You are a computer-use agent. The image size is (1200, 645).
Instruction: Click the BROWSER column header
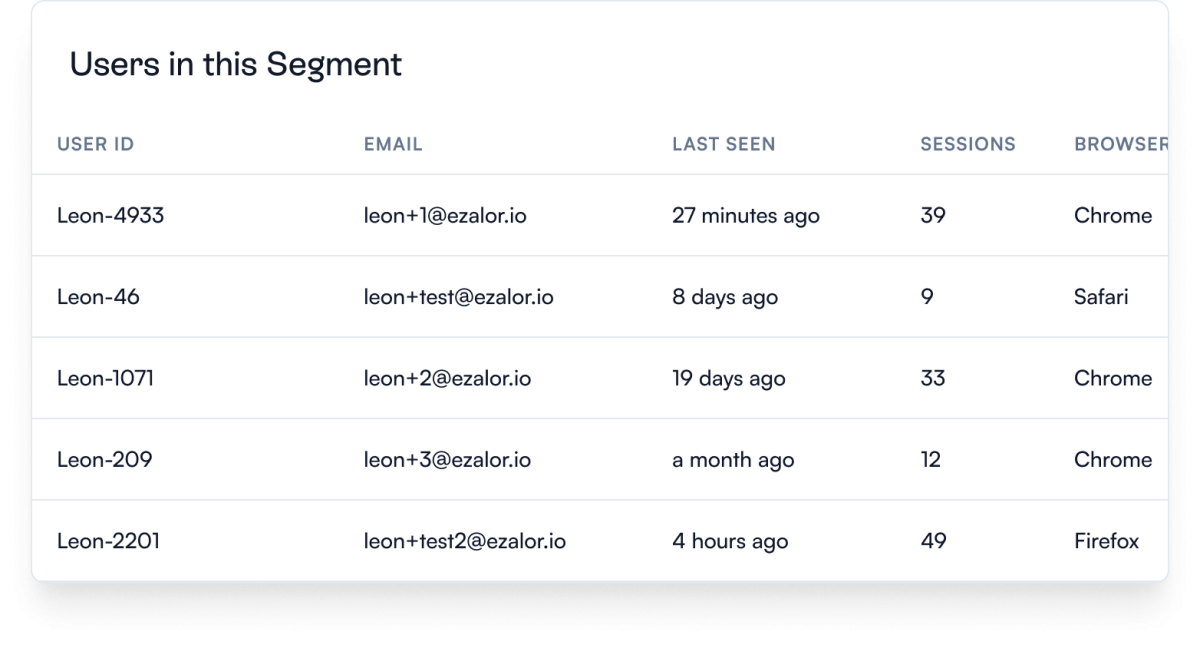(x=1121, y=144)
